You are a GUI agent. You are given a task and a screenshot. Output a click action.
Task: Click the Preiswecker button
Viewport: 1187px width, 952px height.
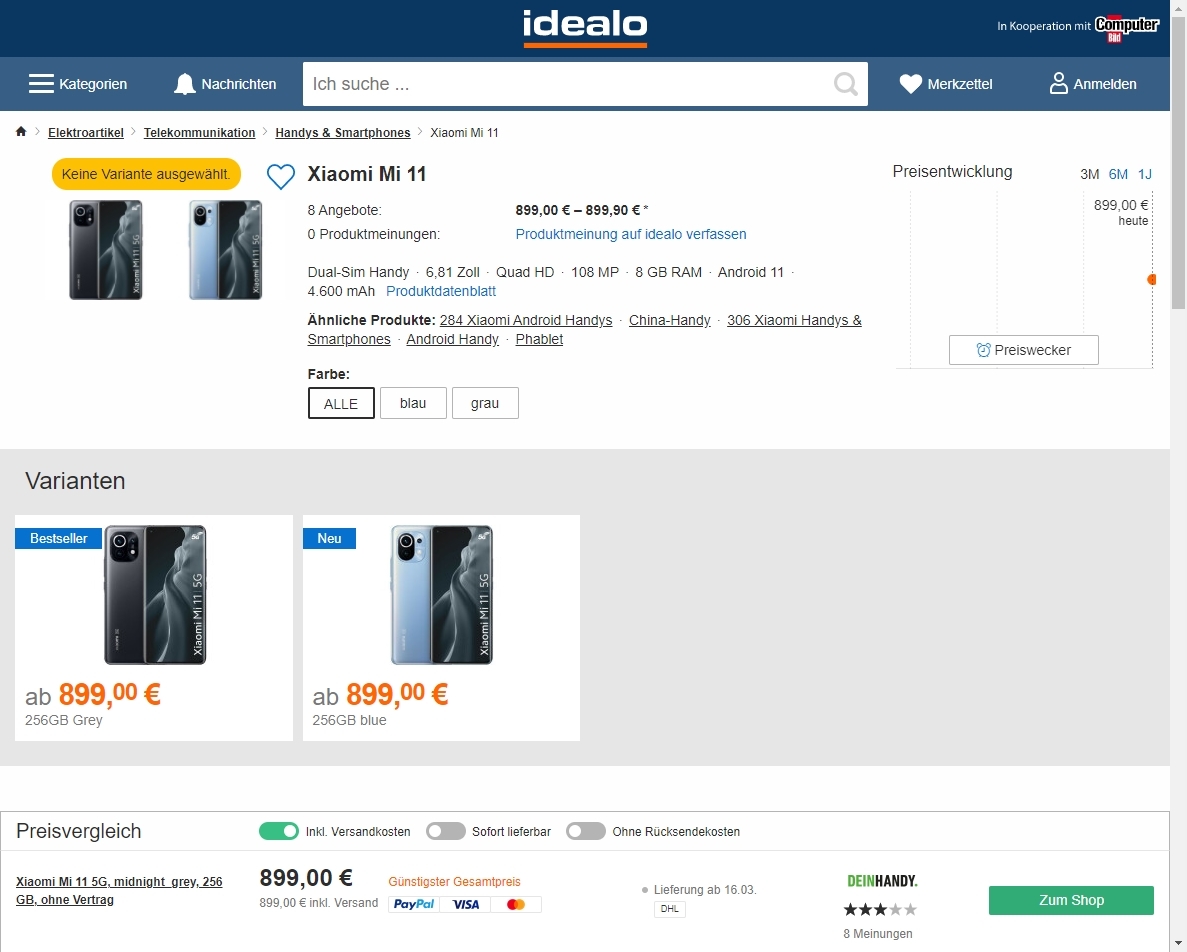tap(1023, 350)
